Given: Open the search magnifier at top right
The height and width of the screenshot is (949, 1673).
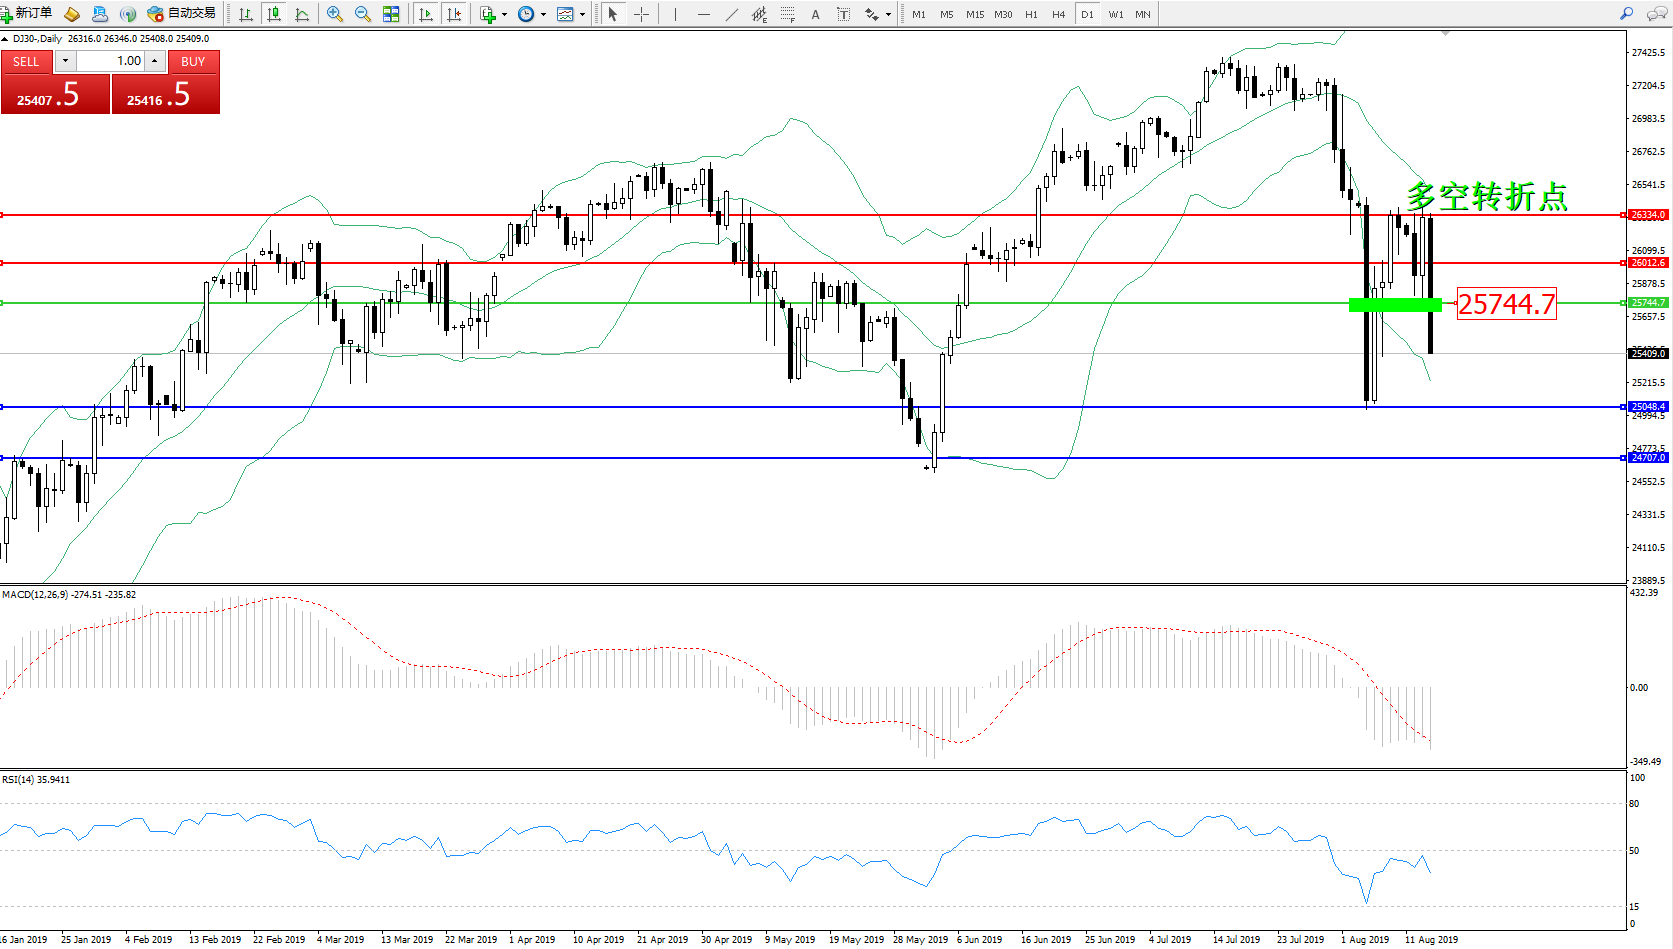Looking at the screenshot, I should pyautogui.click(x=1626, y=14).
